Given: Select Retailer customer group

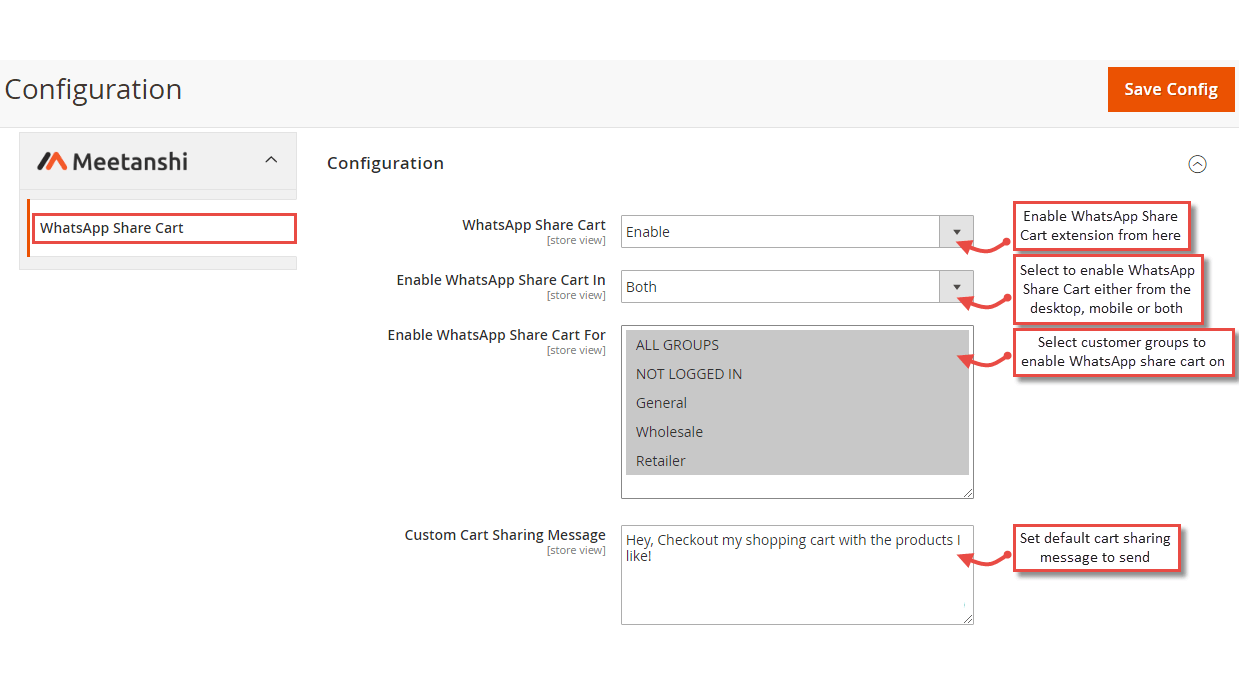Looking at the screenshot, I should (x=797, y=461).
